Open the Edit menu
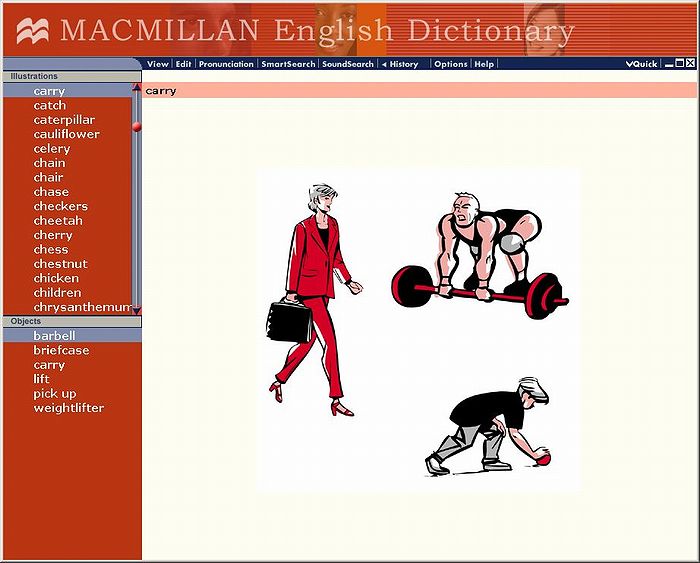The image size is (700, 563). 184,64
